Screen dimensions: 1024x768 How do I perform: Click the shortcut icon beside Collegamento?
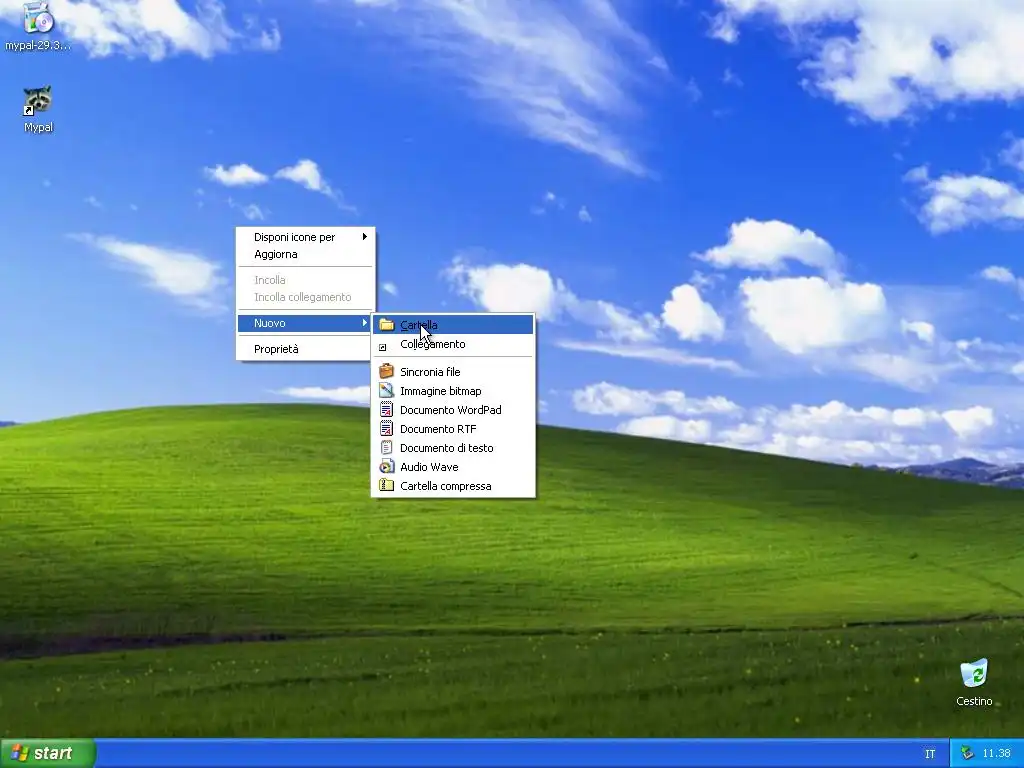[383, 347]
